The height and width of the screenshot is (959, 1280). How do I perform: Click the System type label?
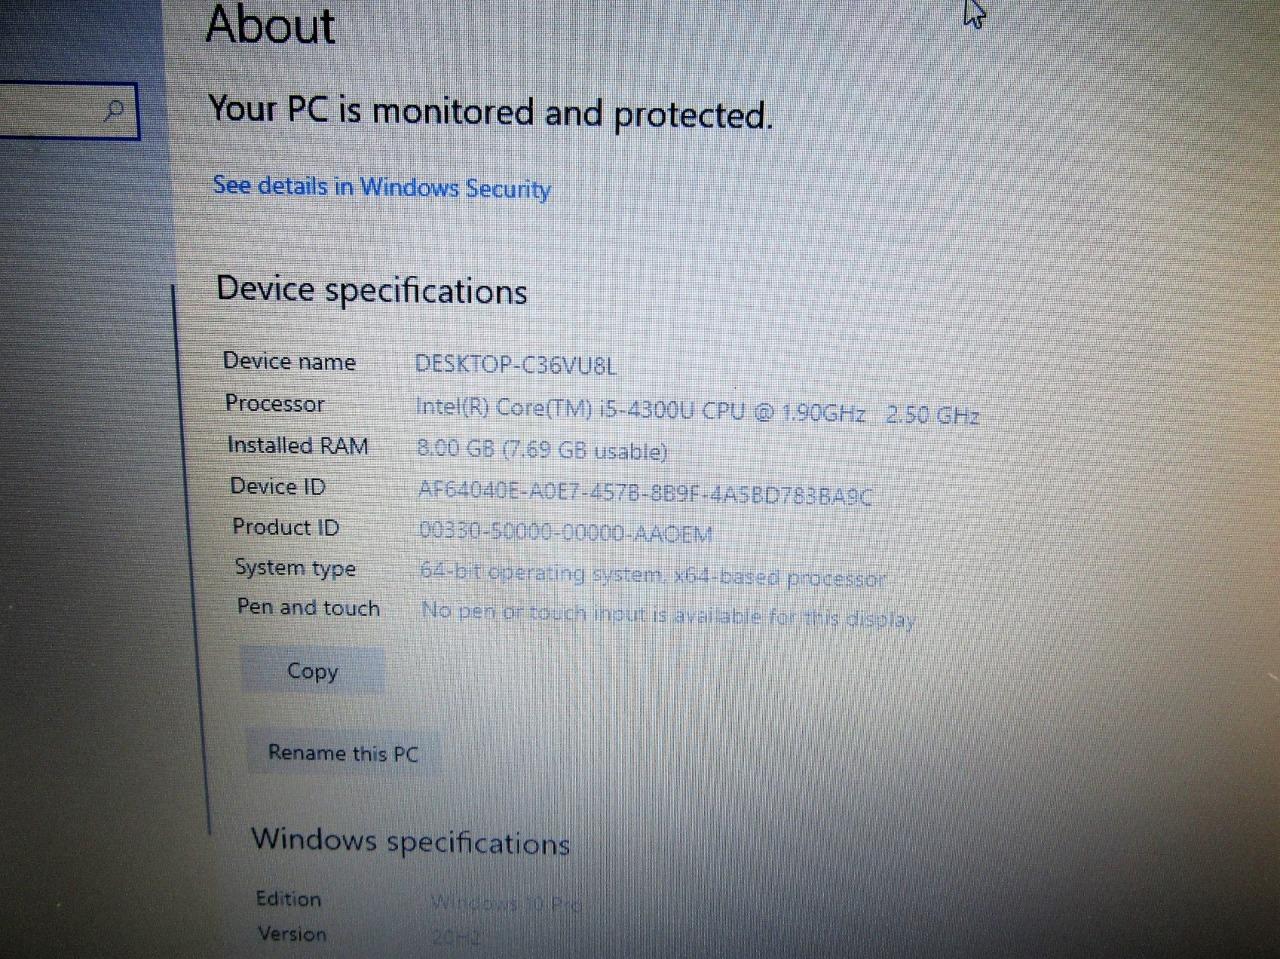(x=295, y=568)
